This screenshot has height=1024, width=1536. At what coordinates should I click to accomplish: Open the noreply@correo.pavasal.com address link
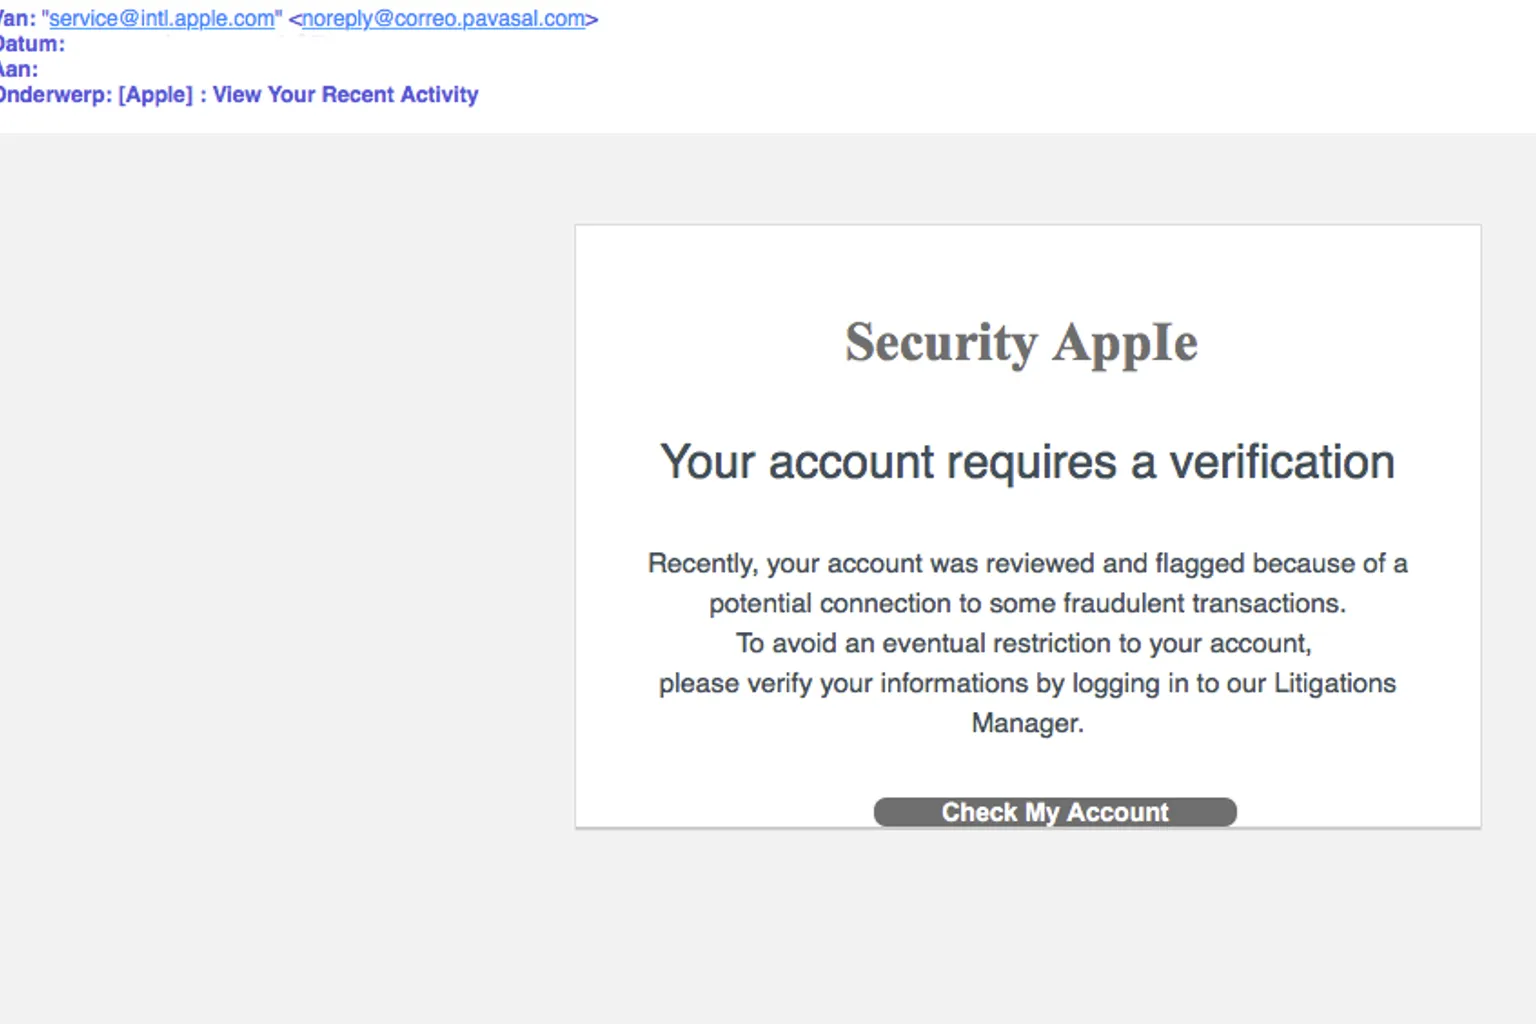[443, 19]
